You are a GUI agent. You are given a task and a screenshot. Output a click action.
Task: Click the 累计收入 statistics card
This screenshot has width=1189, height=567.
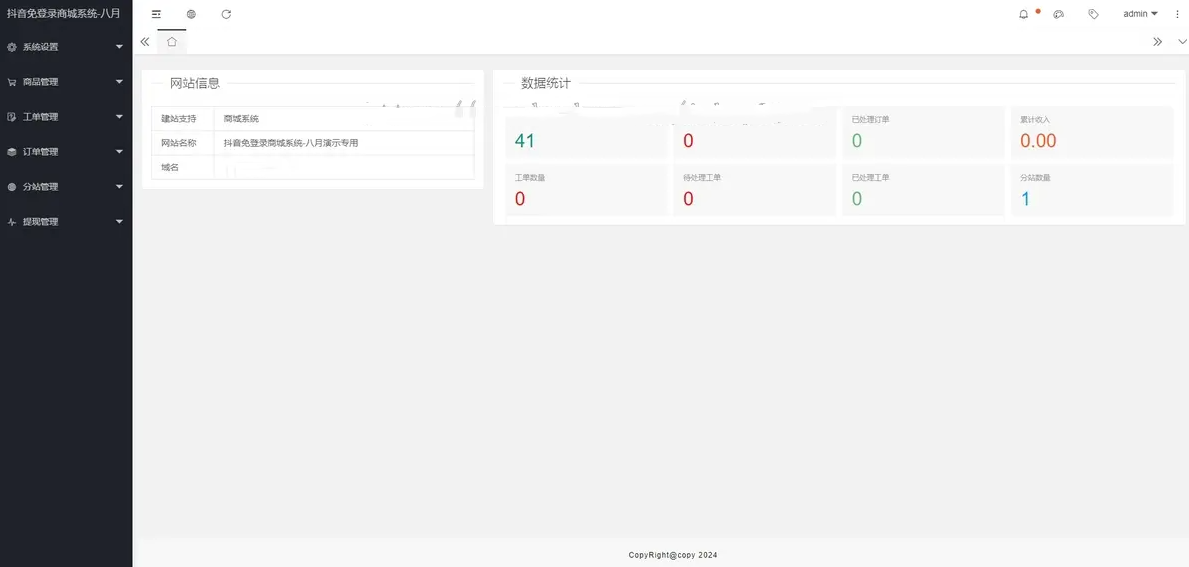pyautogui.click(x=1091, y=133)
